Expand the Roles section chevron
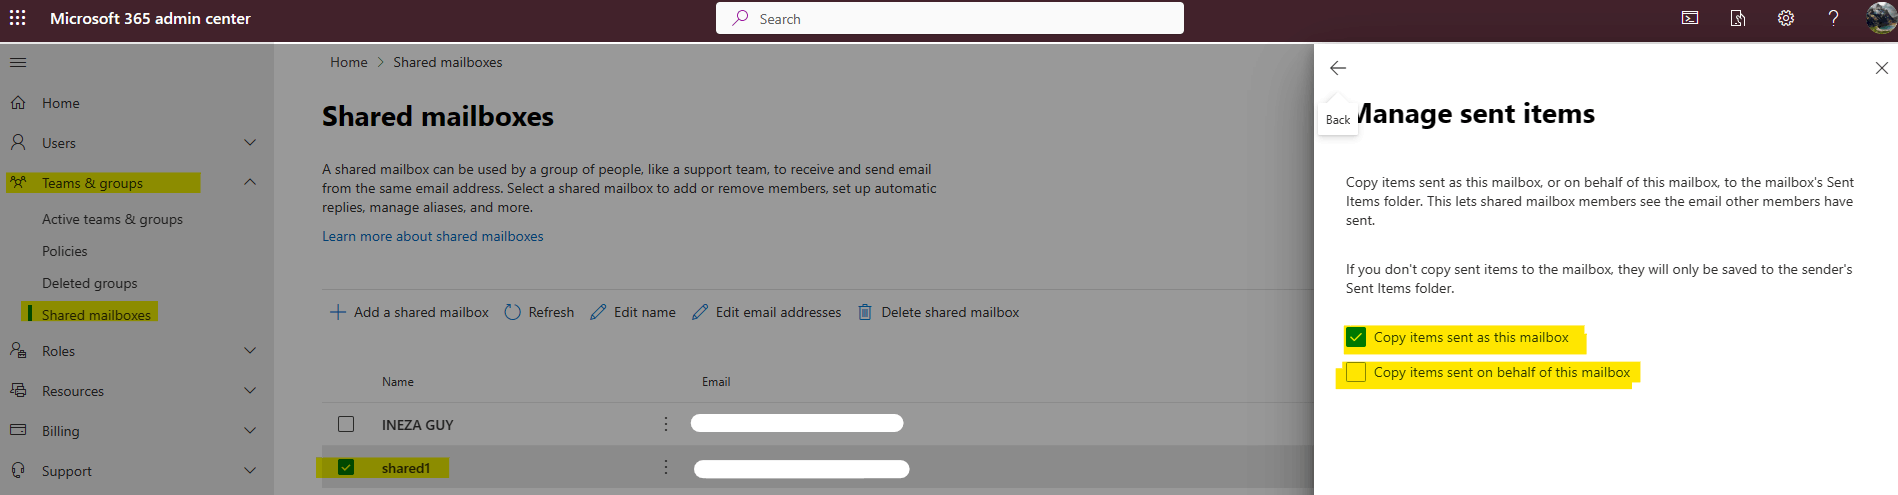Viewport: 1898px width, 495px height. [x=250, y=350]
